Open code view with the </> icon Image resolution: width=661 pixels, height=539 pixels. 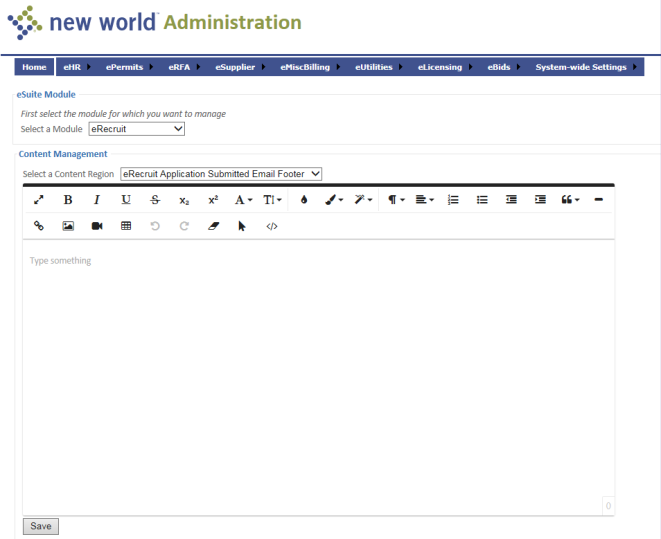coord(271,227)
